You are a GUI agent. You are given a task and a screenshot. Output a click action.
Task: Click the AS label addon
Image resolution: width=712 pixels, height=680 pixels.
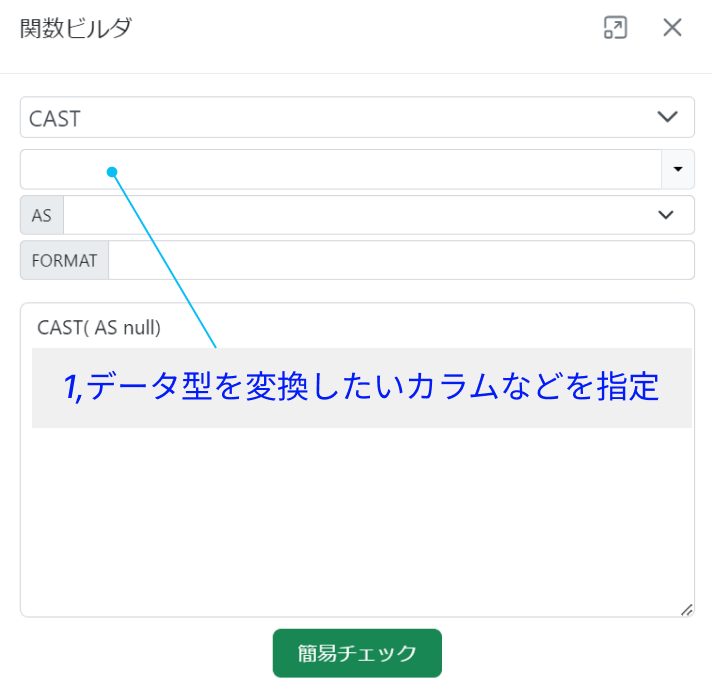(42, 215)
